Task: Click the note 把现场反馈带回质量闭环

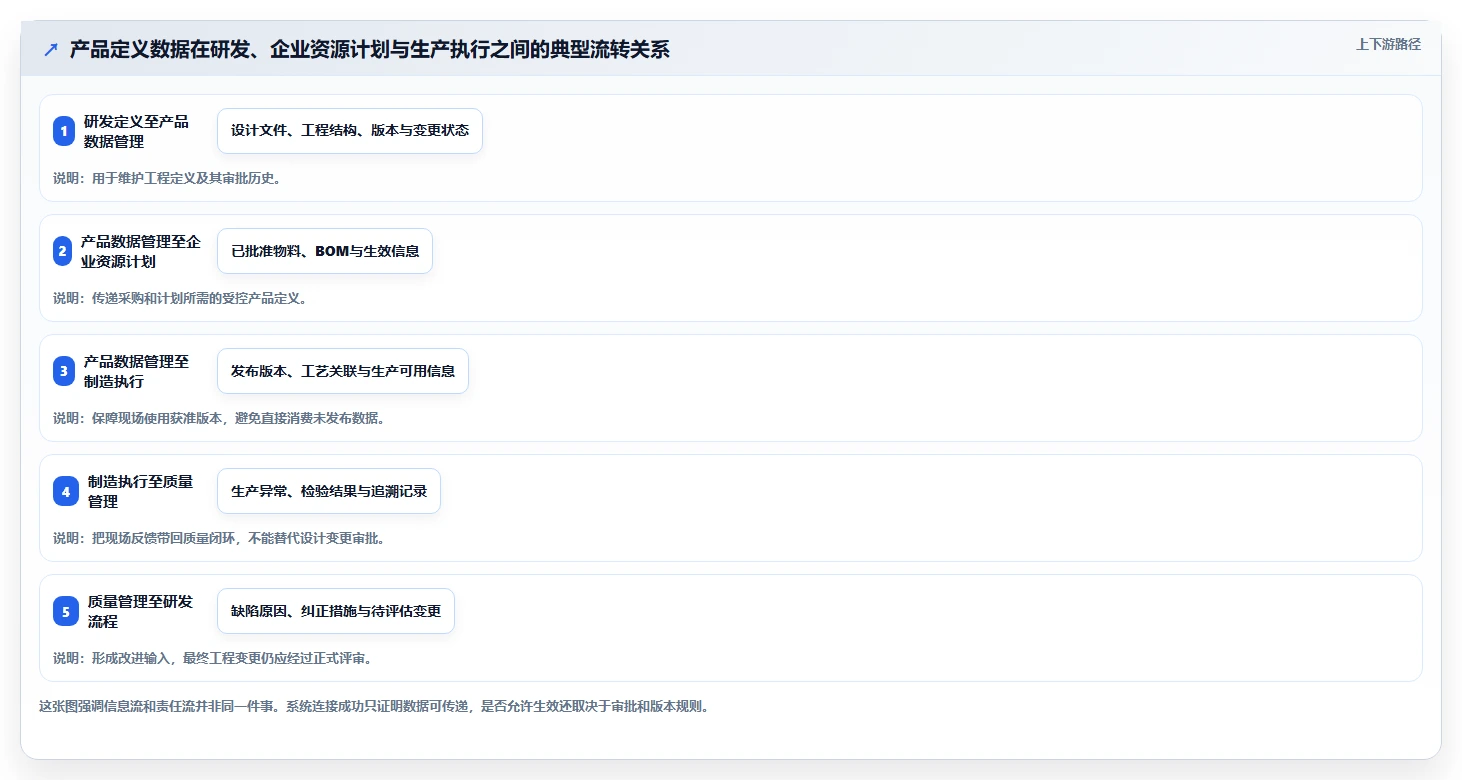Action: pos(219,538)
